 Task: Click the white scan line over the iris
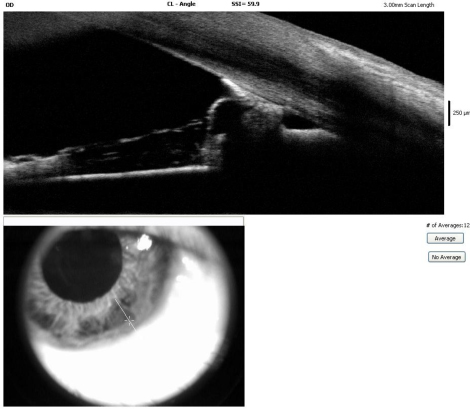point(125,313)
